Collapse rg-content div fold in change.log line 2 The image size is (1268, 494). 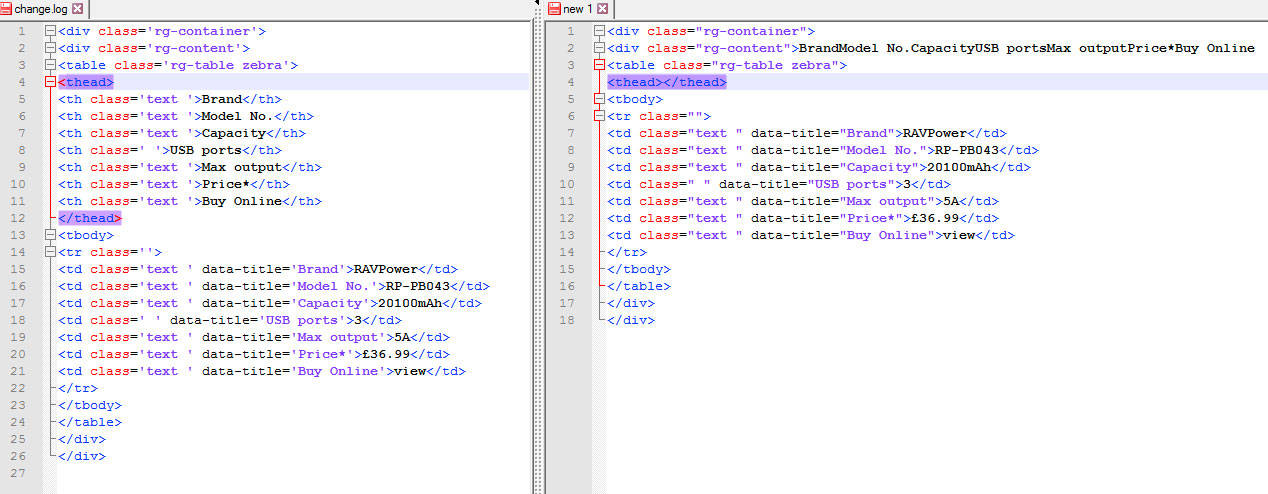[x=50, y=48]
